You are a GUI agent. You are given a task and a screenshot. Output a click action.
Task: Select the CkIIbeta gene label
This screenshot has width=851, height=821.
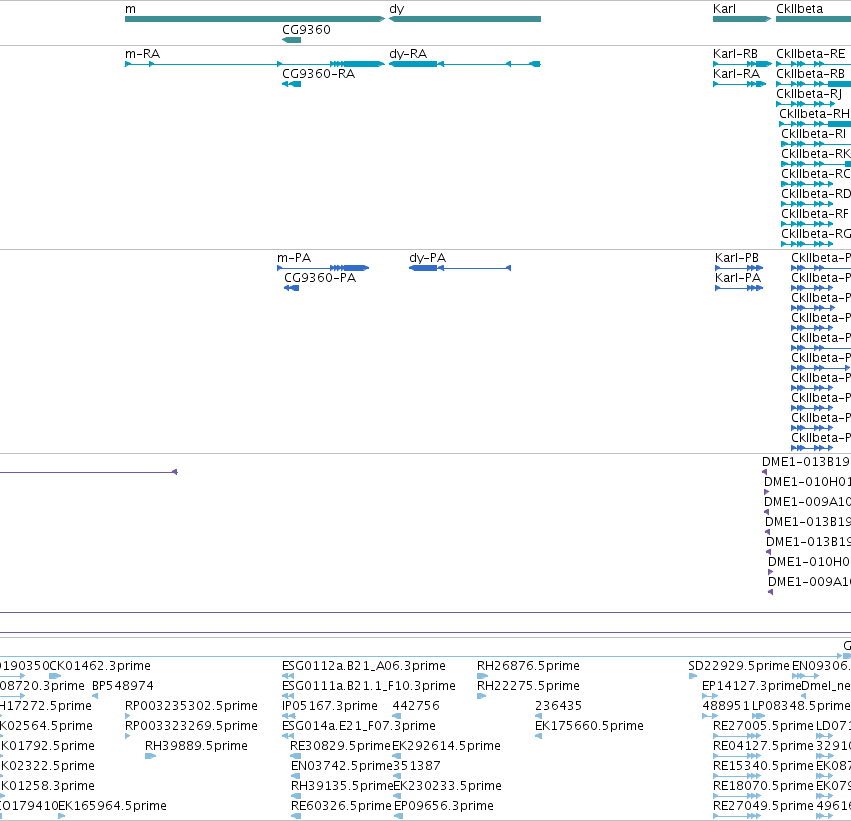[799, 9]
